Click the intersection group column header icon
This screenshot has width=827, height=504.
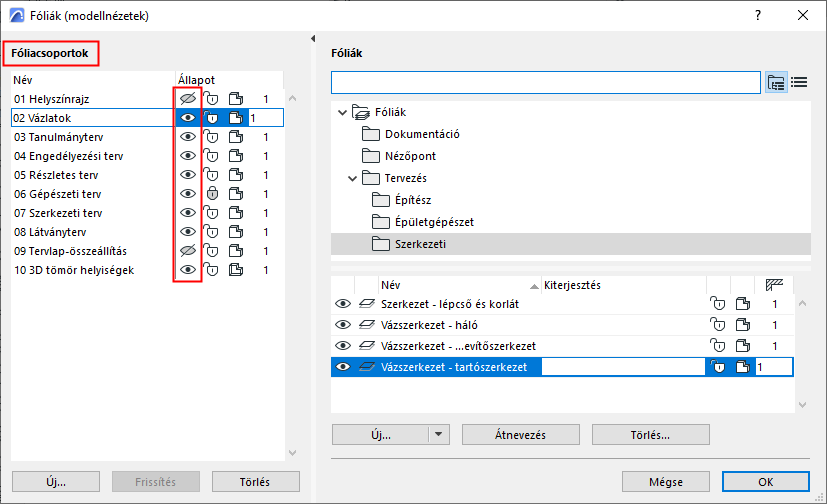pos(774,285)
